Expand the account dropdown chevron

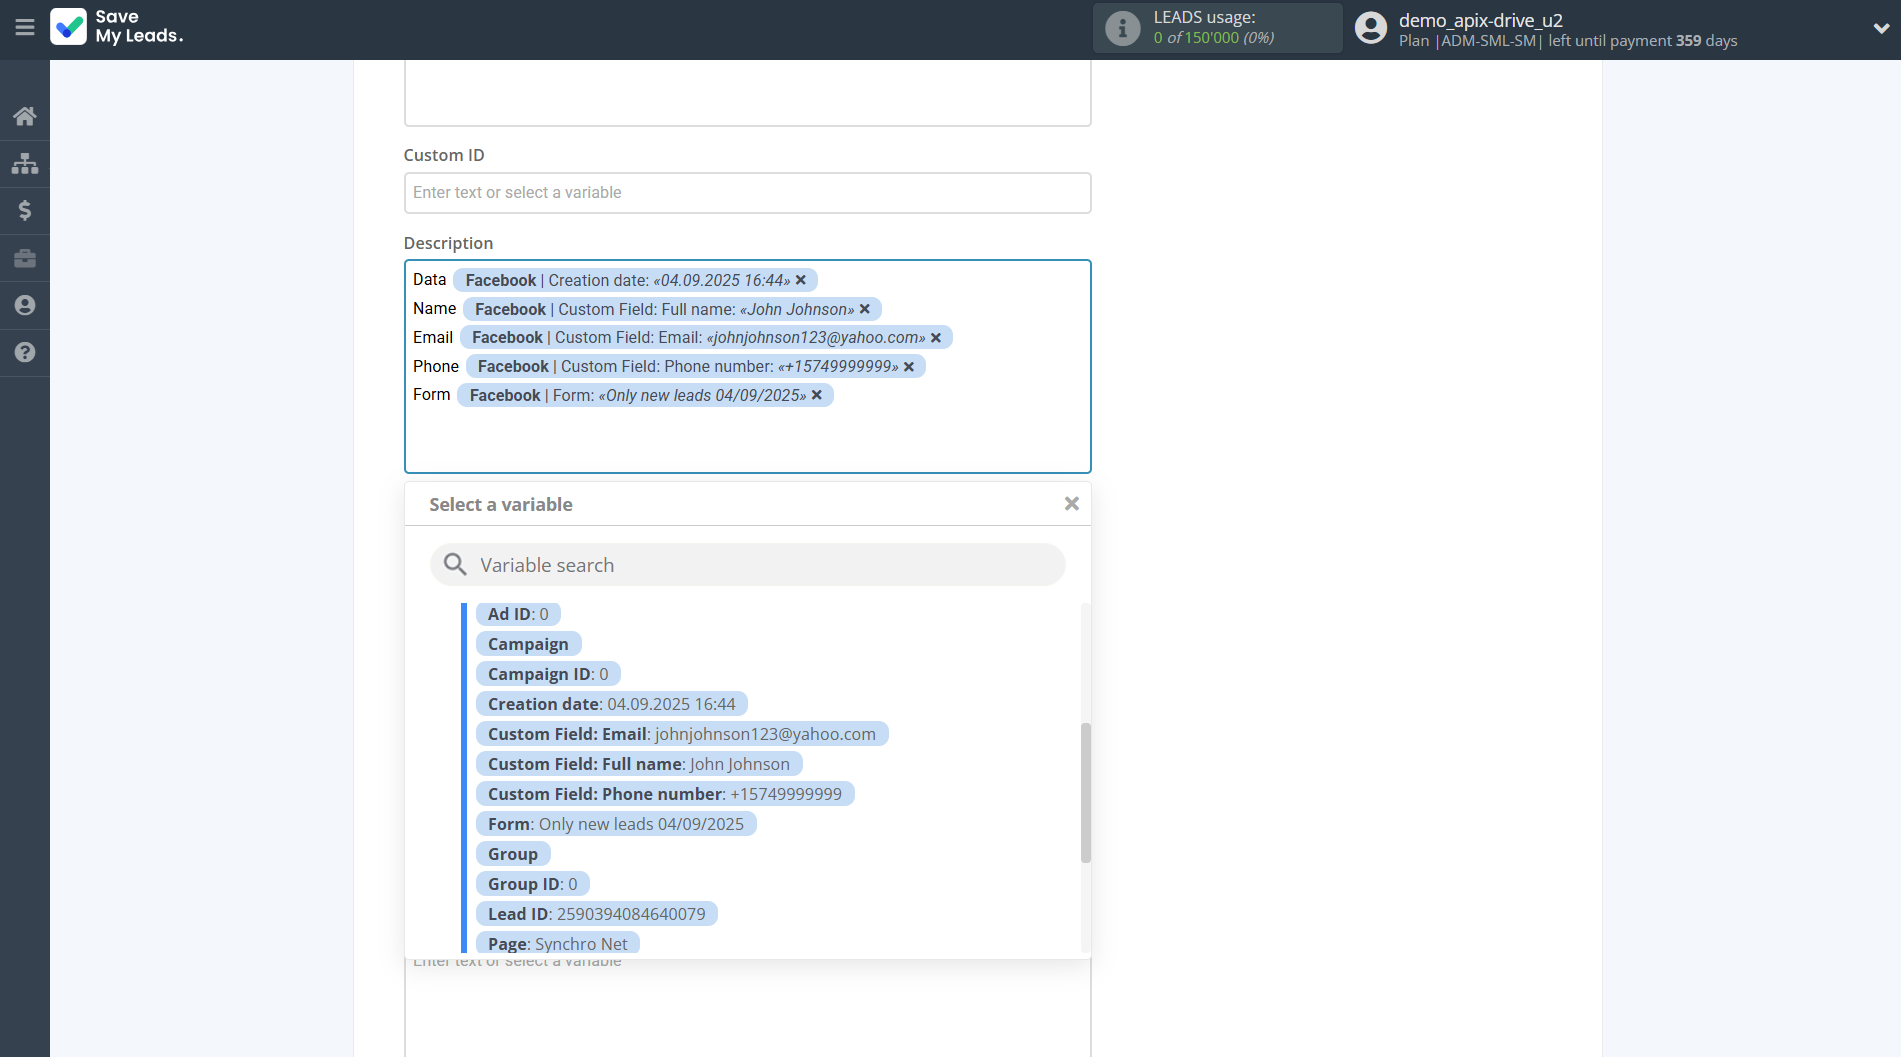tap(1880, 28)
